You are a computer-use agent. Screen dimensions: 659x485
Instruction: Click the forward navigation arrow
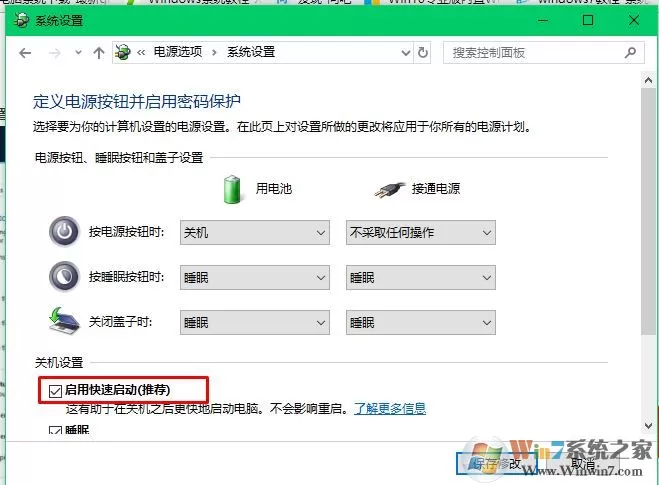[55, 53]
